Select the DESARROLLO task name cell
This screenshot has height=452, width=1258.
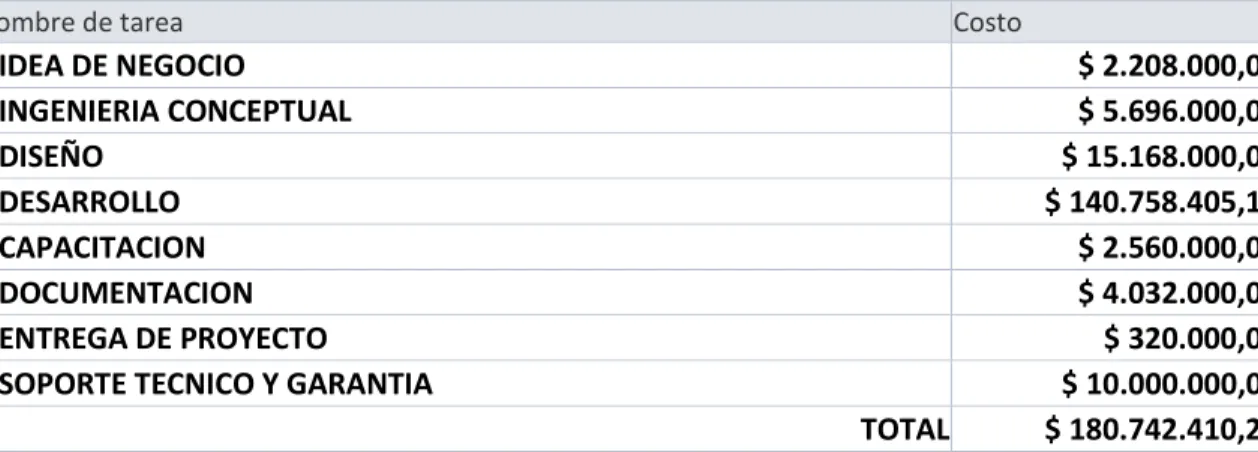click(475, 202)
